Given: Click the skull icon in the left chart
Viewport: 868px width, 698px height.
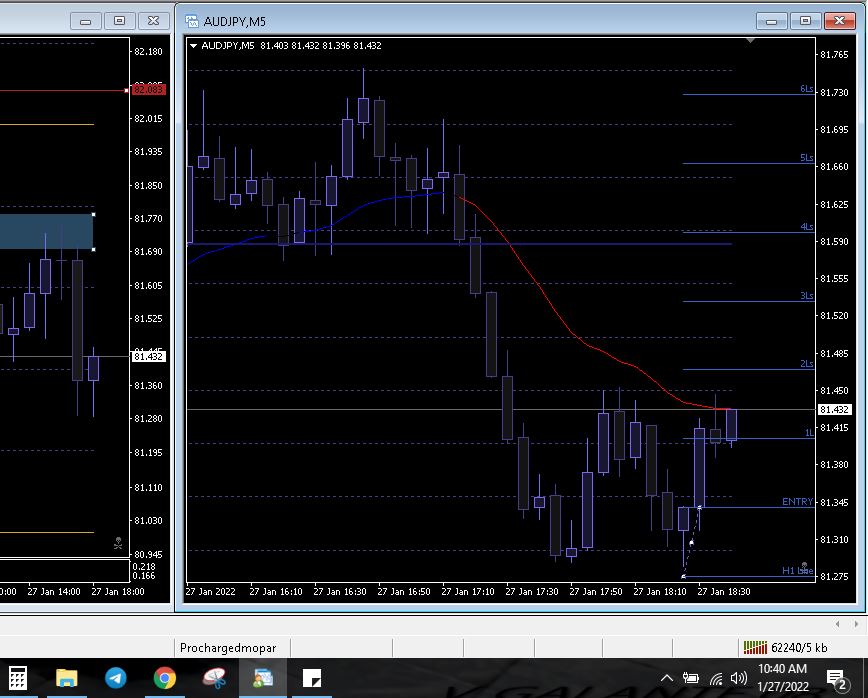Looking at the screenshot, I should click(x=118, y=543).
